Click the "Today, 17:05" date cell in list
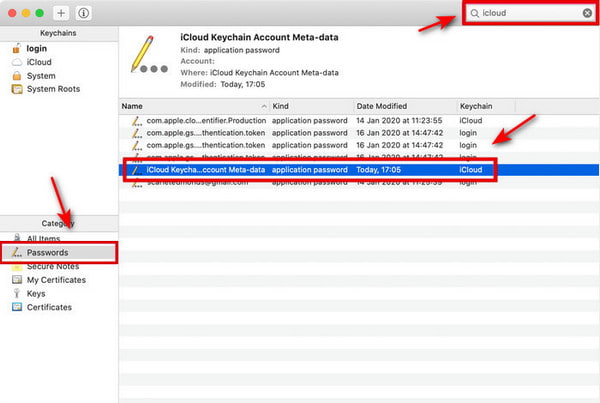The width and height of the screenshot is (600, 403). coord(378,170)
